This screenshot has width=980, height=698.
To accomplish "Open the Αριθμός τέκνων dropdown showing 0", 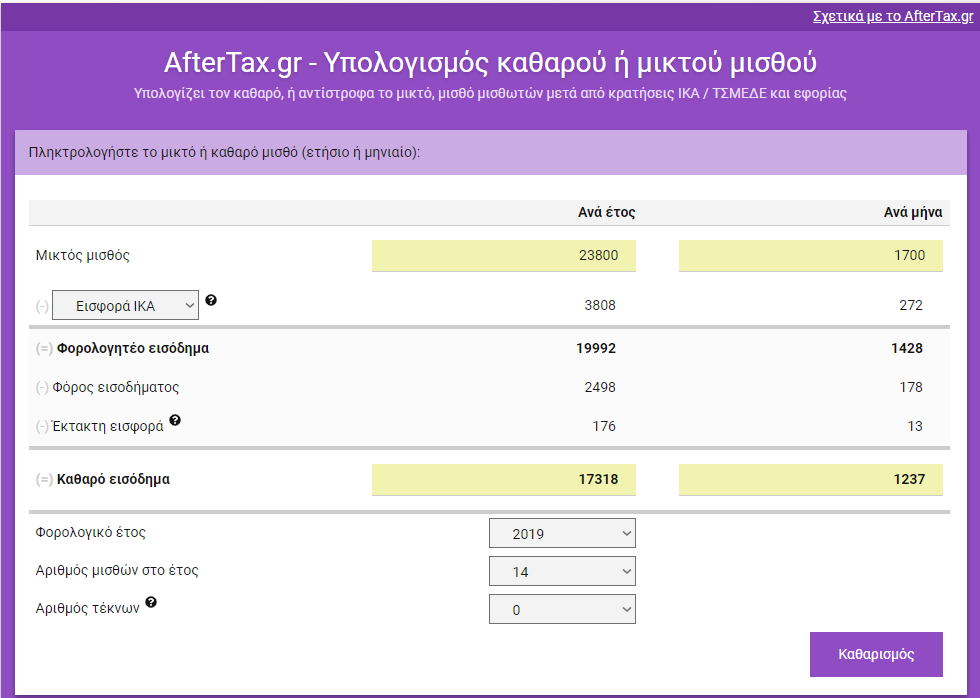I will [562, 609].
